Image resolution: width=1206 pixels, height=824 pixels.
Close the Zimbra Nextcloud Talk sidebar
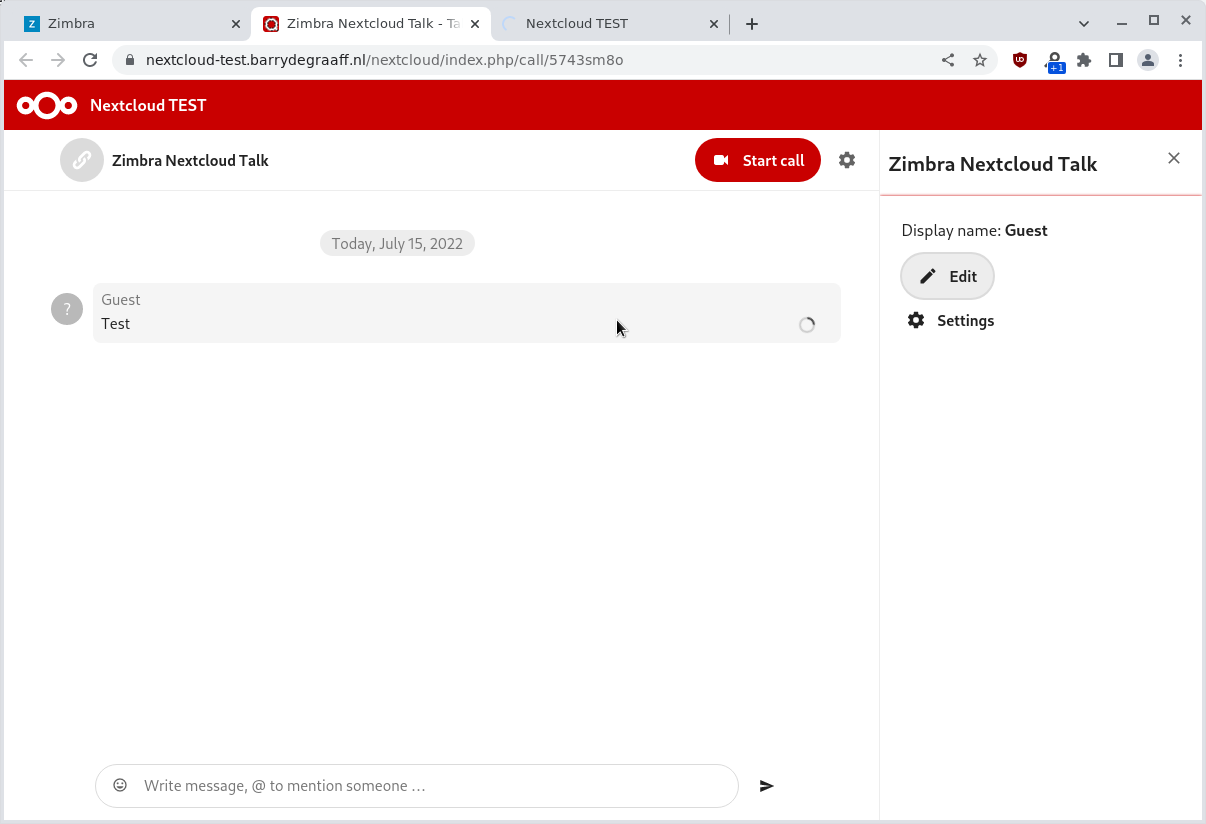[1174, 158]
